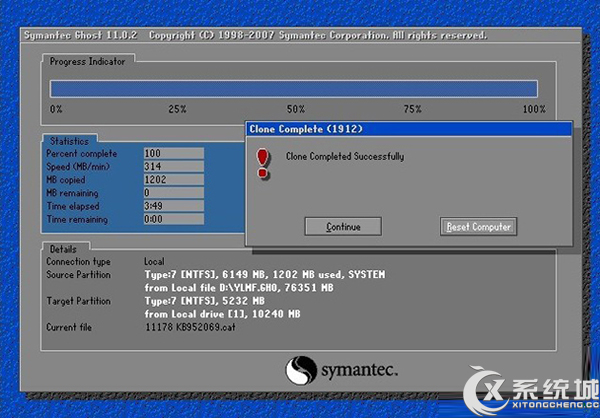Click the 100% progress marker label
Image resolution: width=600 pixels, height=418 pixels.
[x=534, y=109]
